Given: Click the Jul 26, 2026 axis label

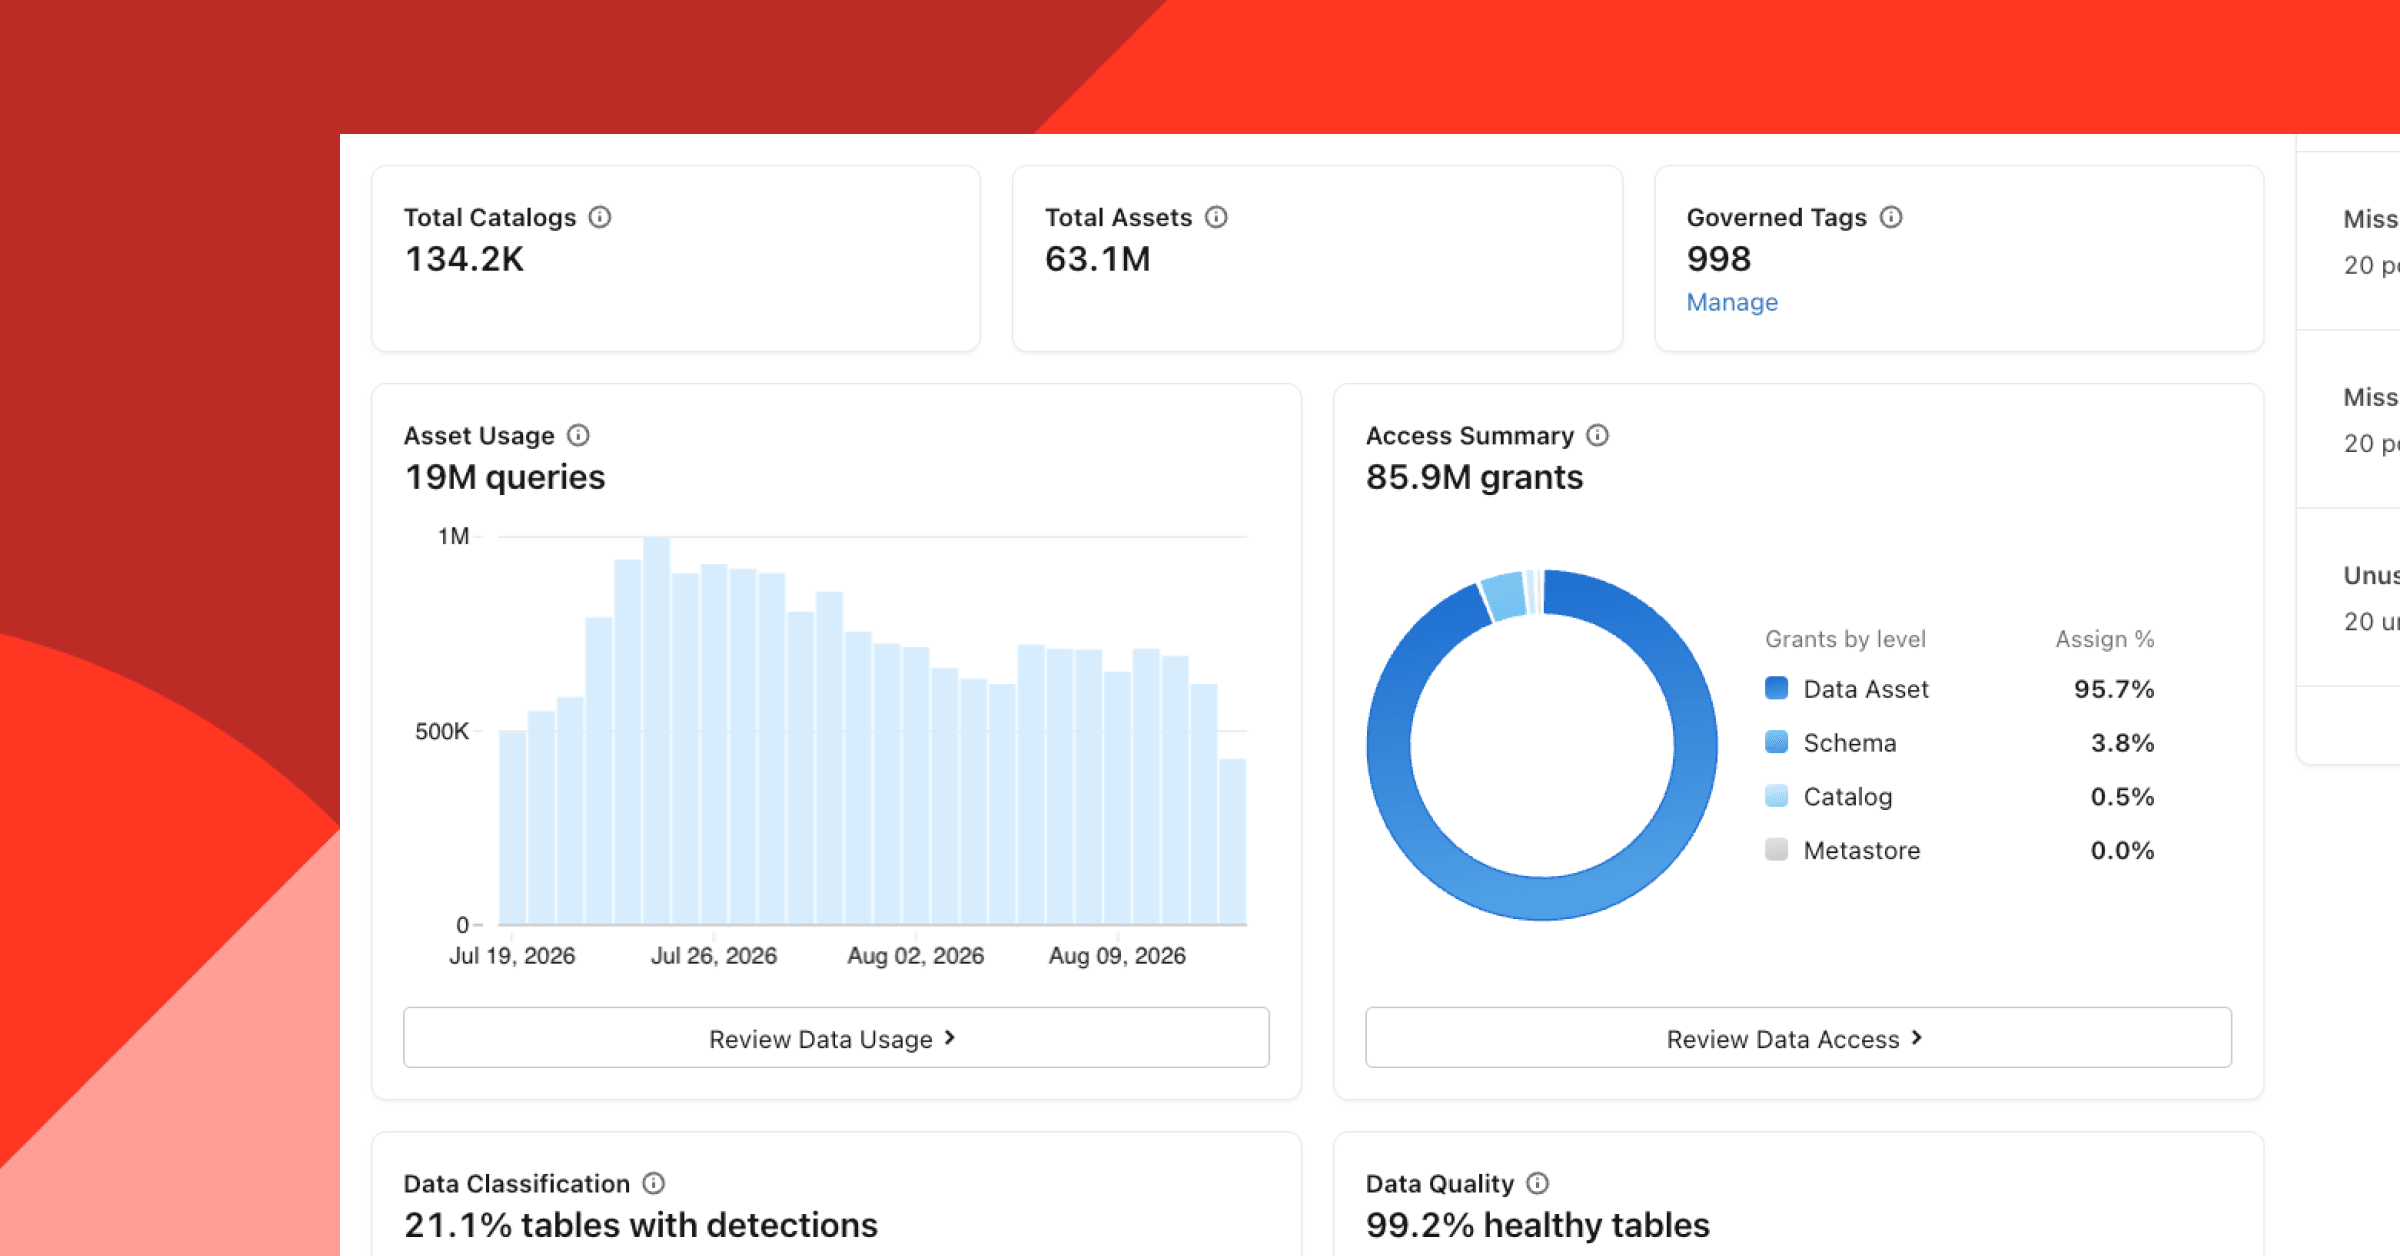Looking at the screenshot, I should pyautogui.click(x=714, y=956).
